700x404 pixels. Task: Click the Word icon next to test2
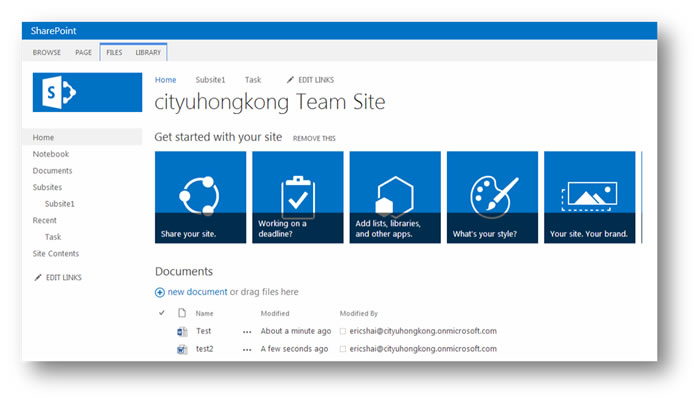pos(182,349)
